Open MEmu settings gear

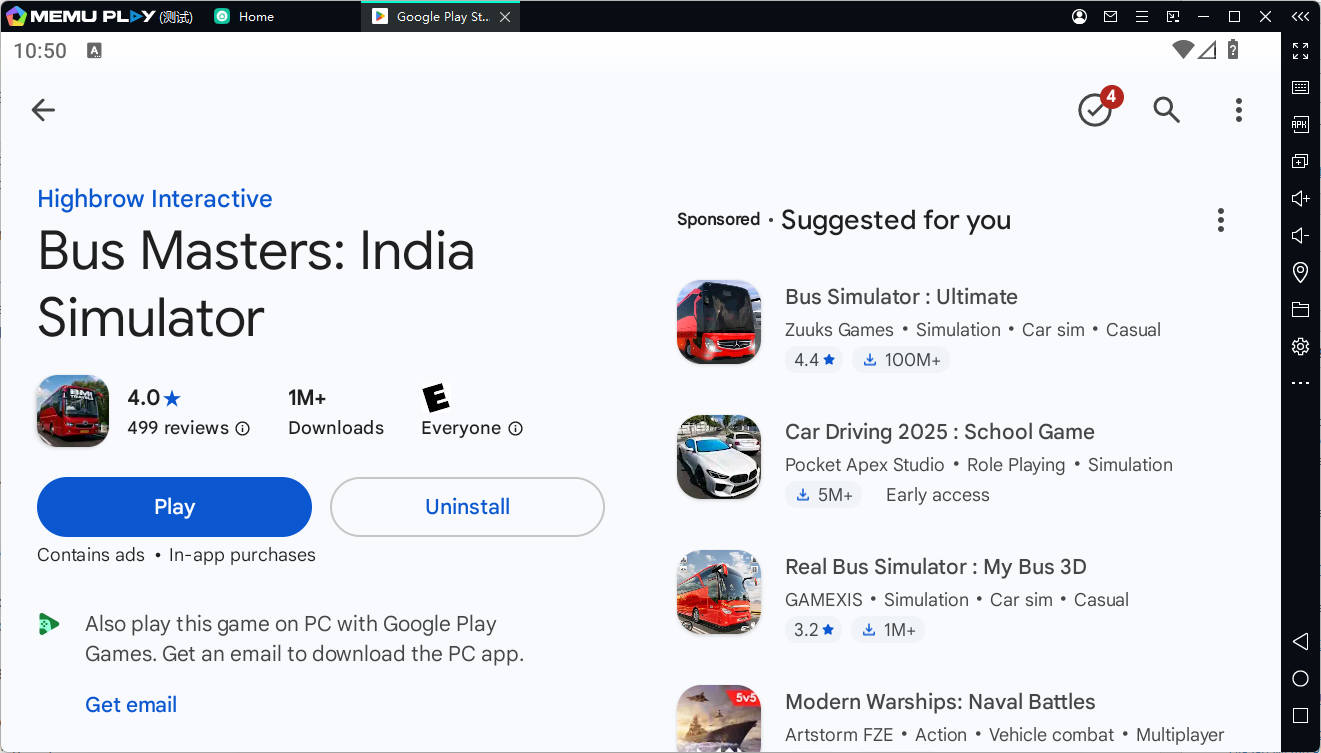click(1300, 347)
